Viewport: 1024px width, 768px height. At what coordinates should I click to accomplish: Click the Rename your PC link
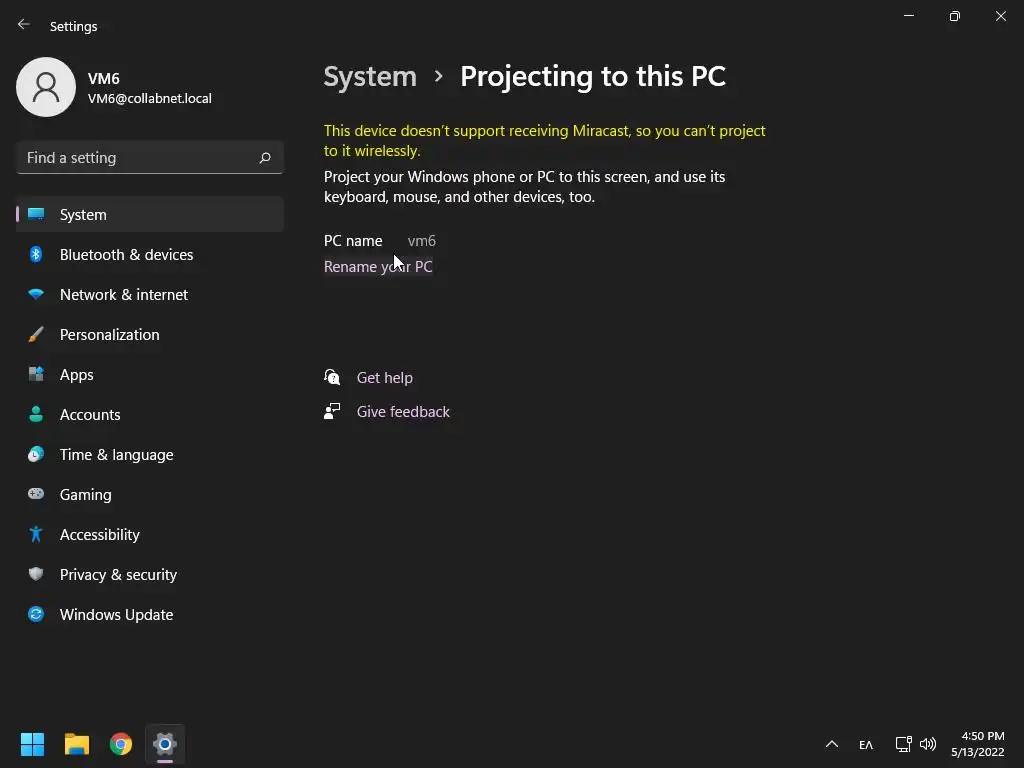pos(378,267)
